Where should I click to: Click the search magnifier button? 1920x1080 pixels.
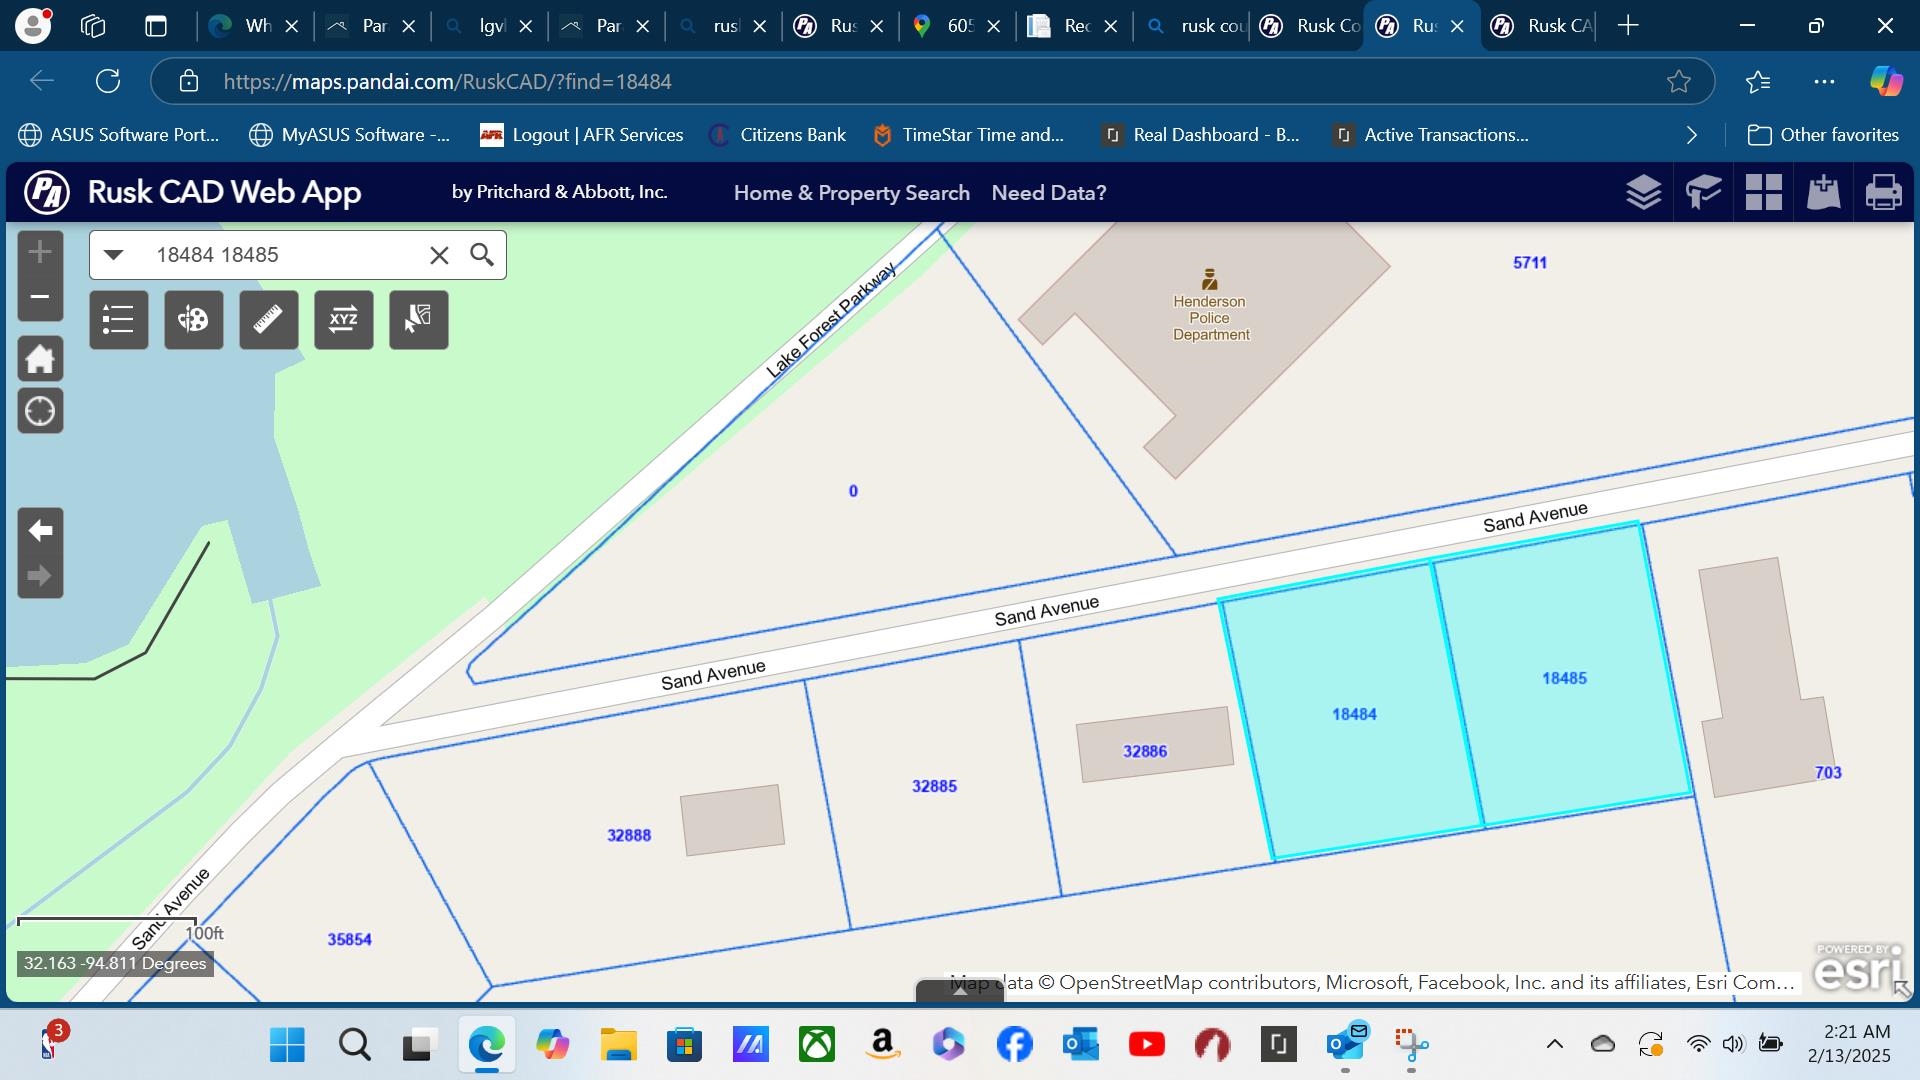point(482,255)
